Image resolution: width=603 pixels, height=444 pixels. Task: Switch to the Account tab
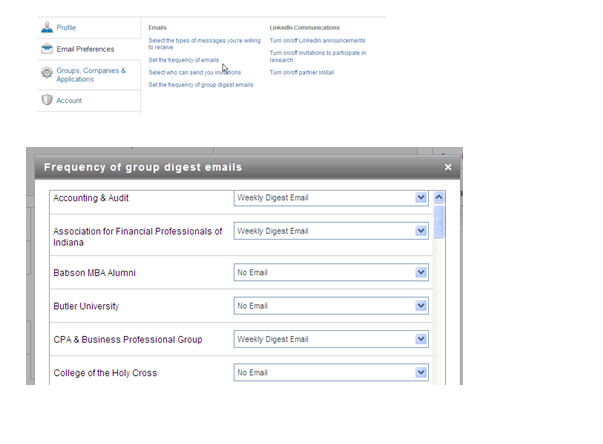pyautogui.click(x=69, y=100)
